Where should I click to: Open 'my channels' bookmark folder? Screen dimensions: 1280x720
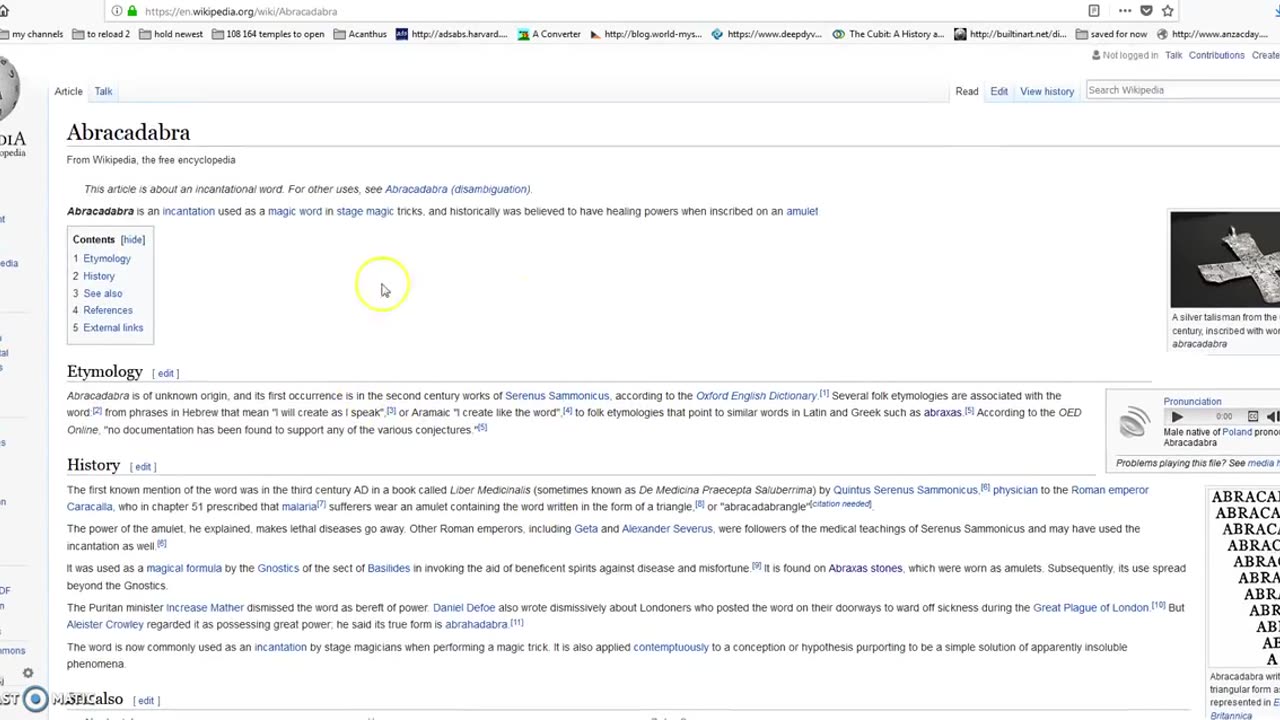32,34
